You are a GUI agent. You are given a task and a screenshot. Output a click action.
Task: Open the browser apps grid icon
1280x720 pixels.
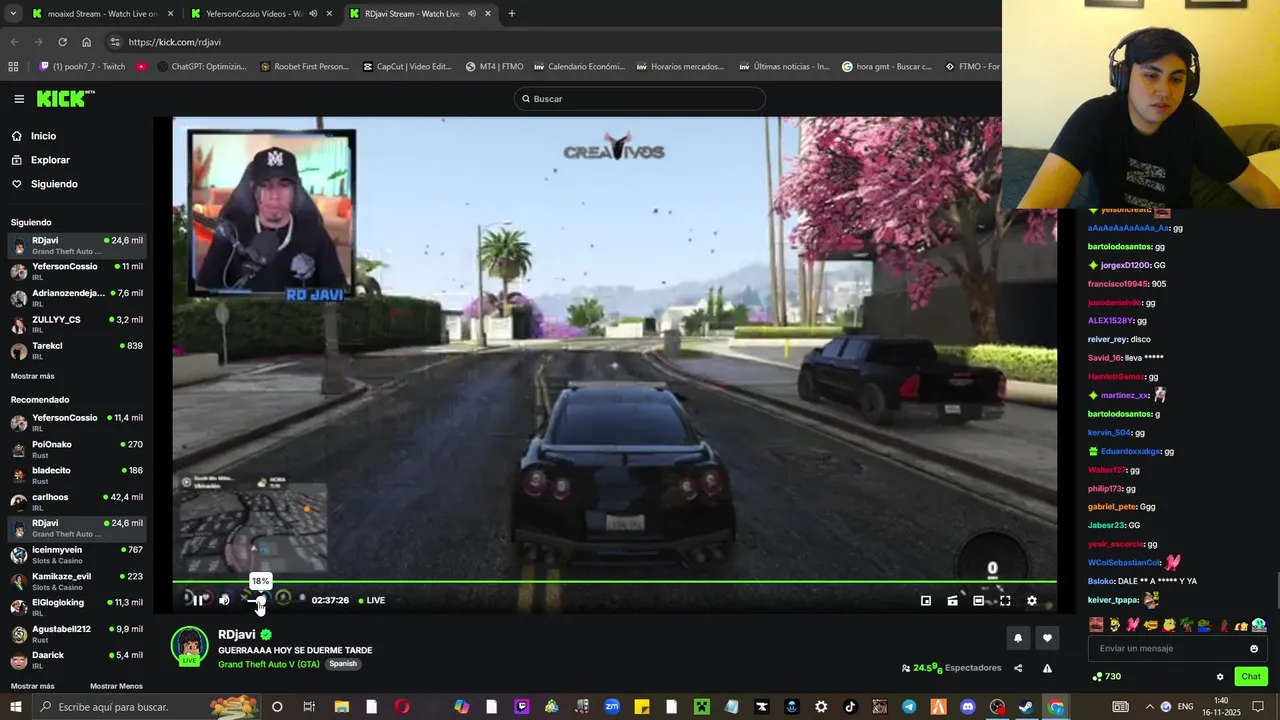pos(13,67)
